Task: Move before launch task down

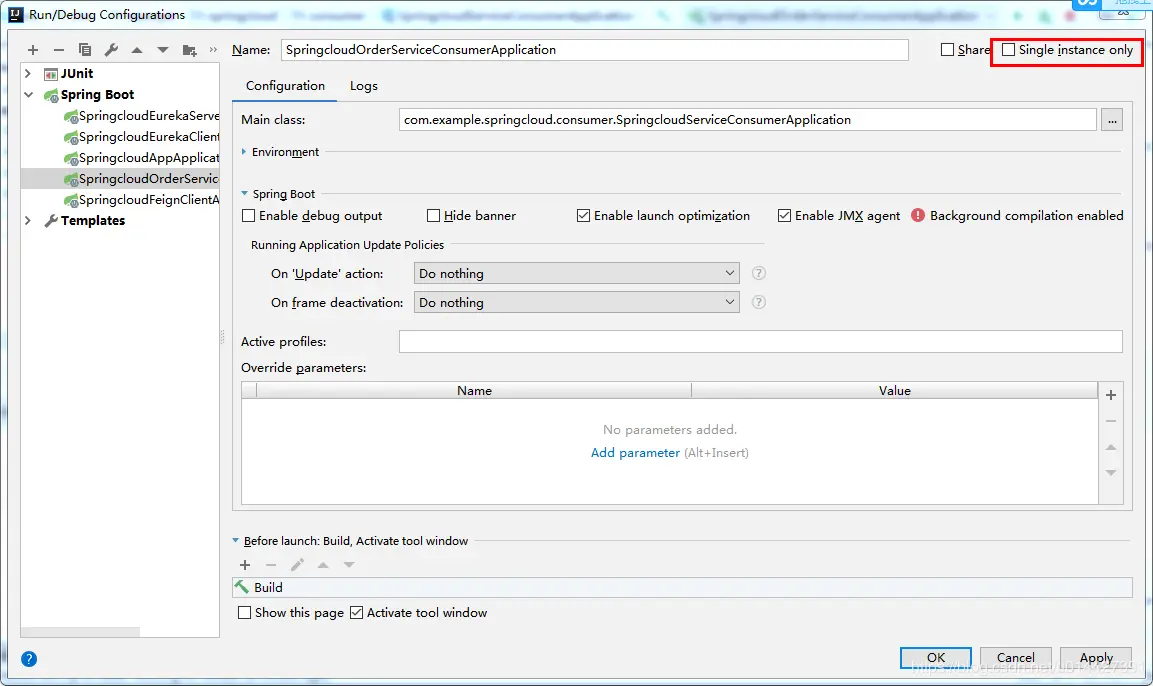Action: (x=349, y=565)
